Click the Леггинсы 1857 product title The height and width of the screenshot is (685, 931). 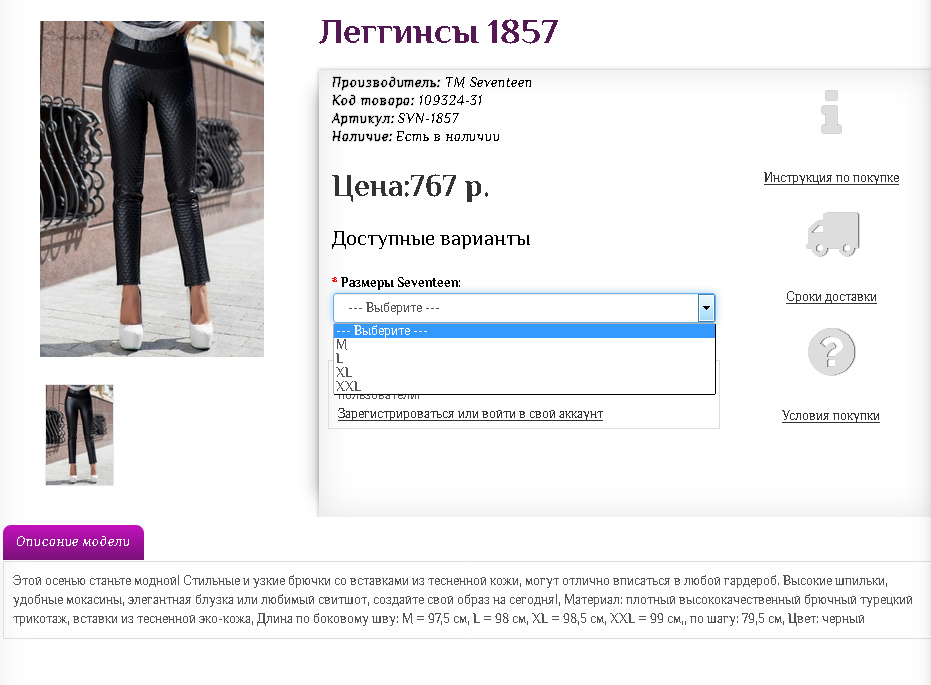tap(439, 31)
